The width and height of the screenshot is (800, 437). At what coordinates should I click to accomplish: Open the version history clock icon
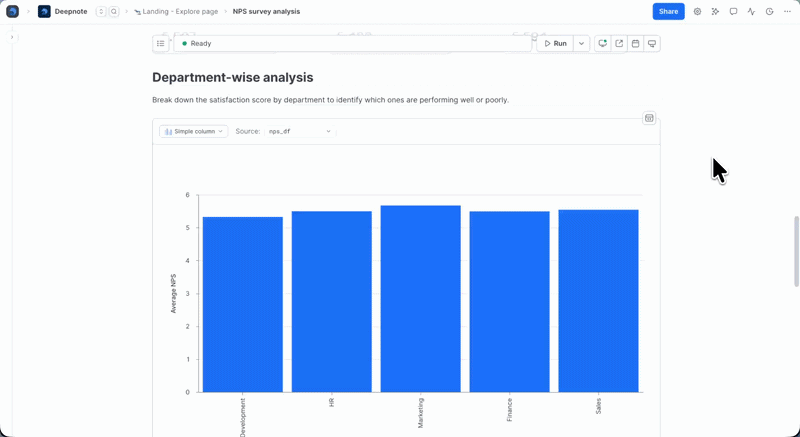coord(769,11)
